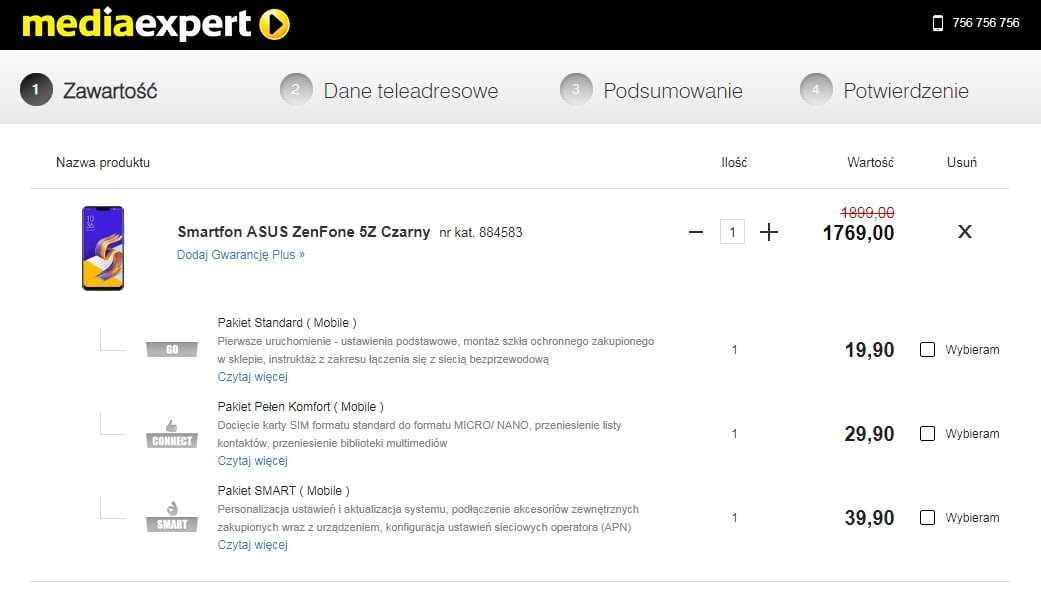Click the price 19,90
This screenshot has width=1041, height=593.
[869, 350]
